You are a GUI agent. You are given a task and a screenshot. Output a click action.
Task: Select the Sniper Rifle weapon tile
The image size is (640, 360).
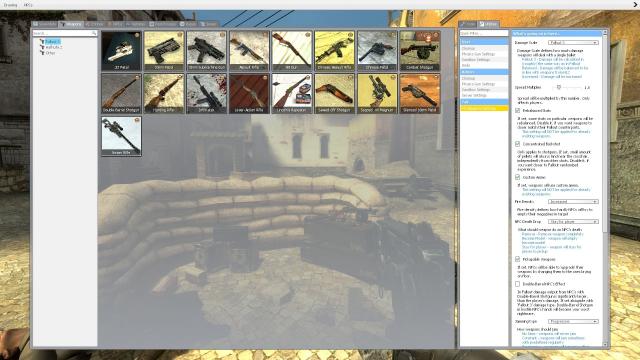click(x=121, y=136)
